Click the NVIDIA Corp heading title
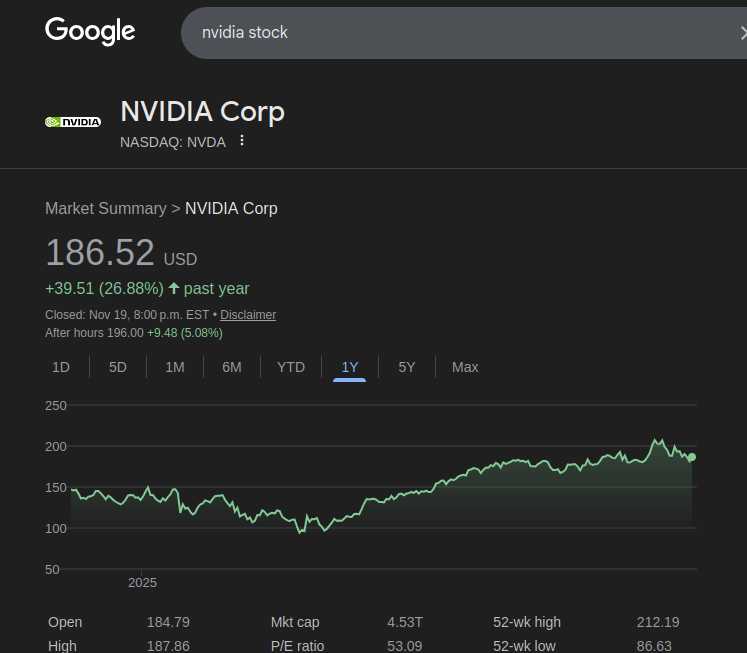 pyautogui.click(x=202, y=111)
